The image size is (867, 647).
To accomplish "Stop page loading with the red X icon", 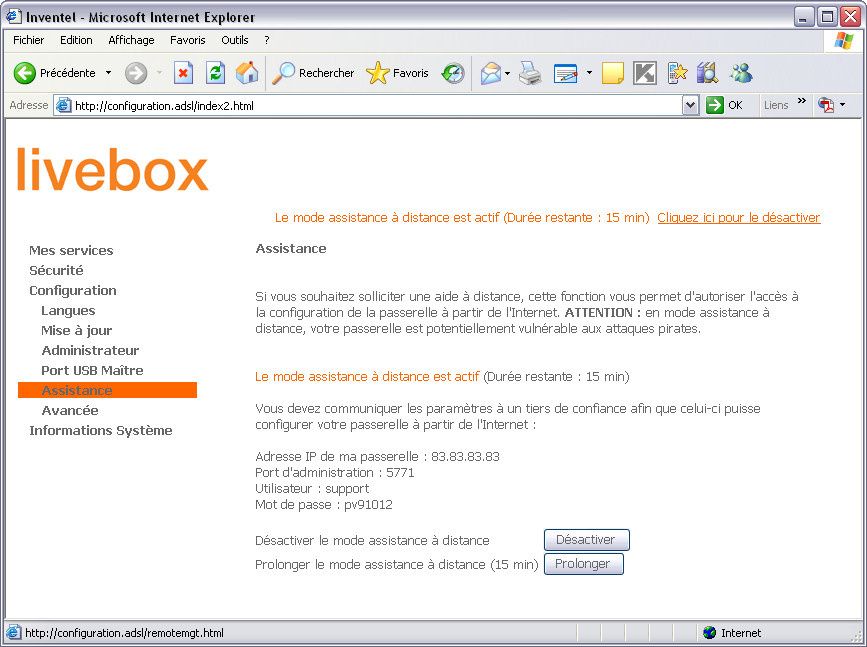I will coord(184,73).
